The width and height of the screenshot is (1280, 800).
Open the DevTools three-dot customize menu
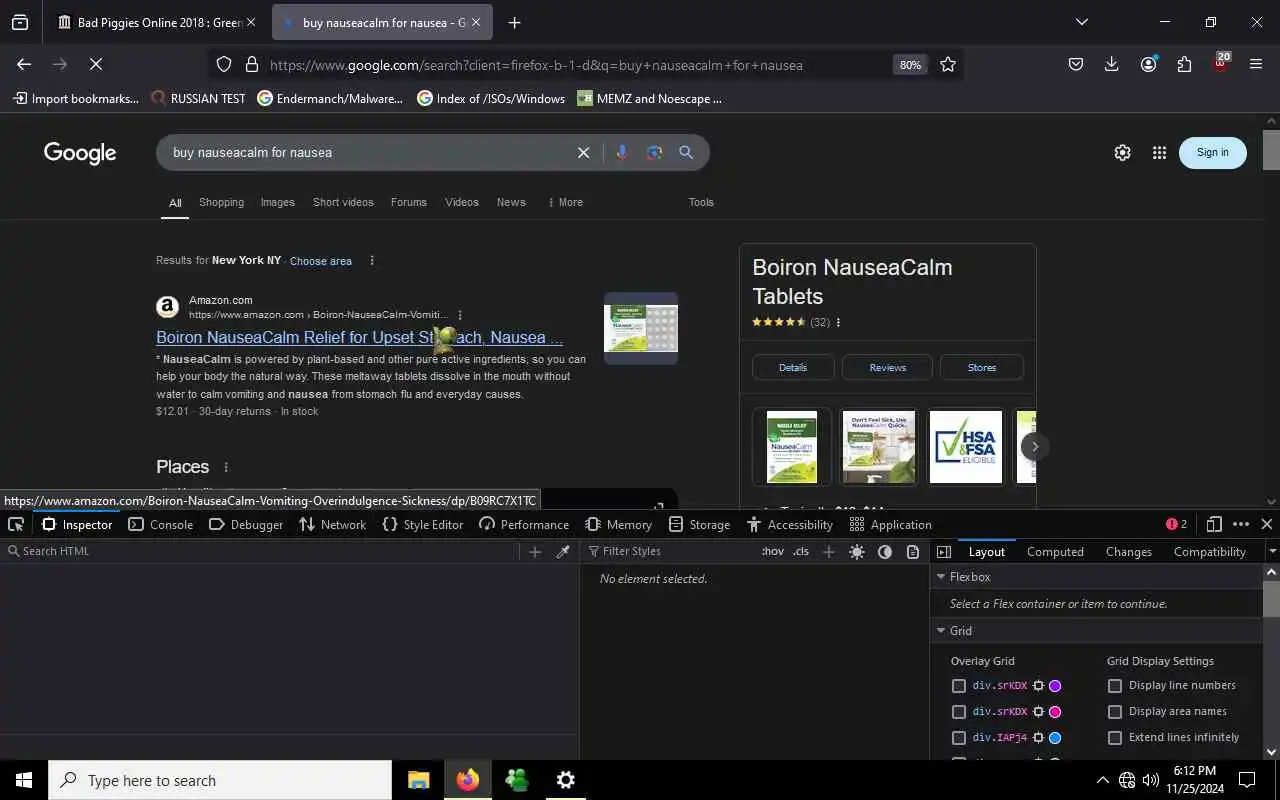coord(1241,524)
